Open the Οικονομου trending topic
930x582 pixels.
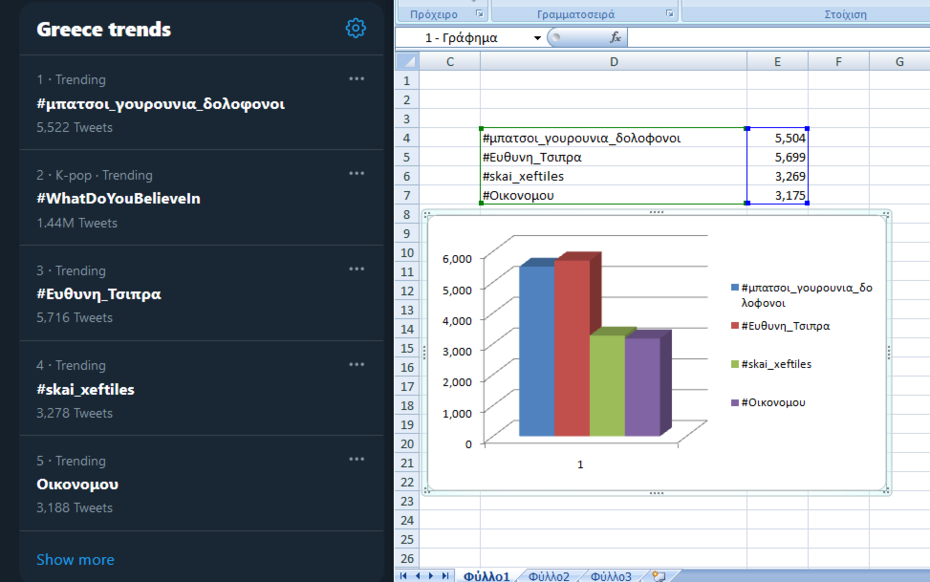[x=77, y=484]
